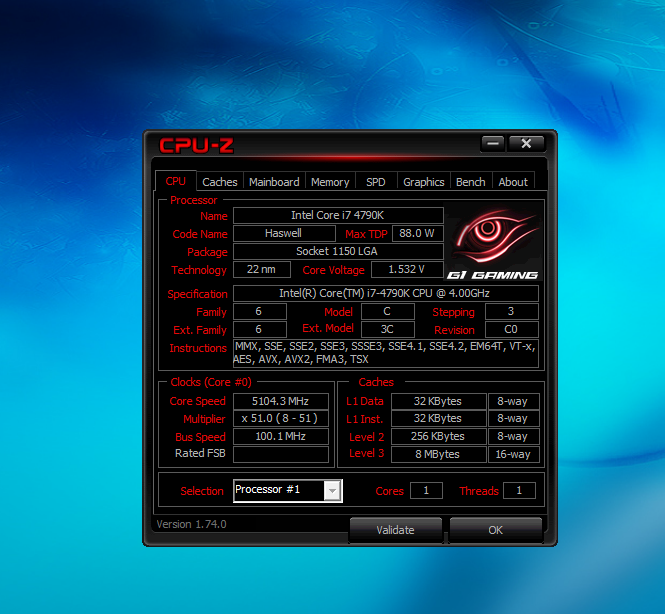Click the Validate button
The height and width of the screenshot is (614, 665).
(x=395, y=530)
